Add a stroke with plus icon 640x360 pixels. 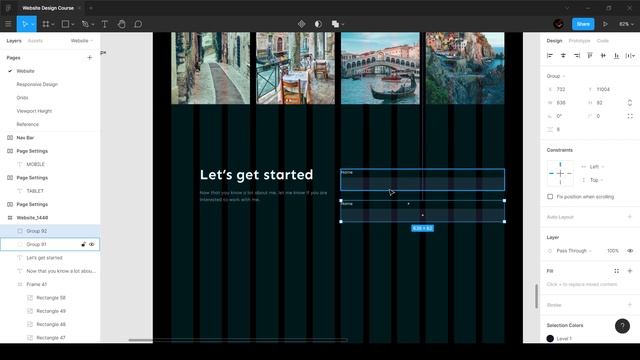[630, 305]
